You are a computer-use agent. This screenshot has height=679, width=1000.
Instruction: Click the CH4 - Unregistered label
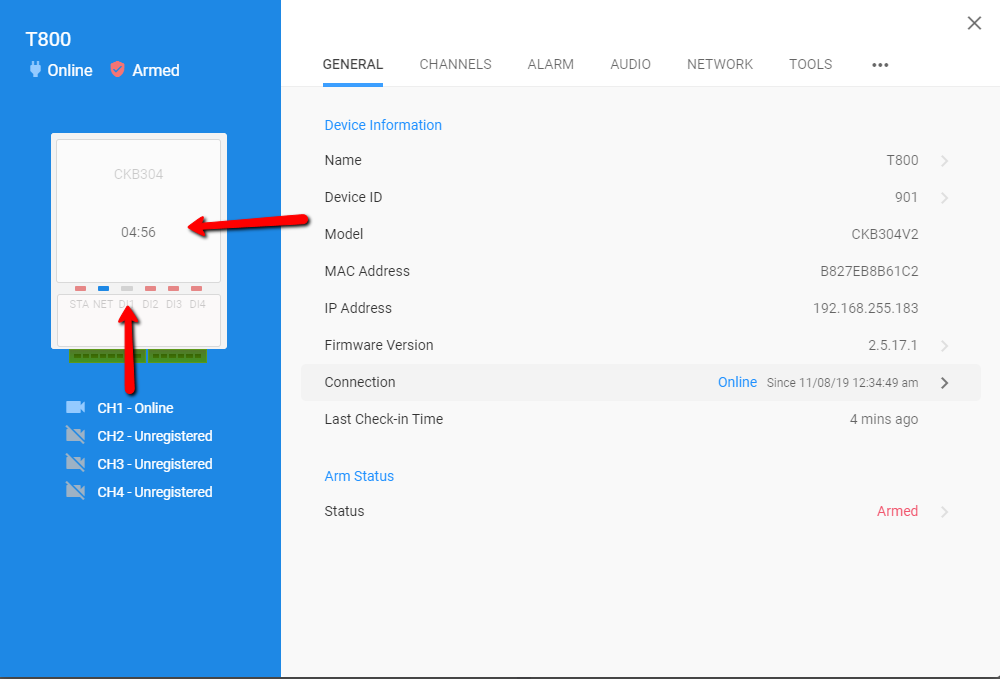coord(154,492)
